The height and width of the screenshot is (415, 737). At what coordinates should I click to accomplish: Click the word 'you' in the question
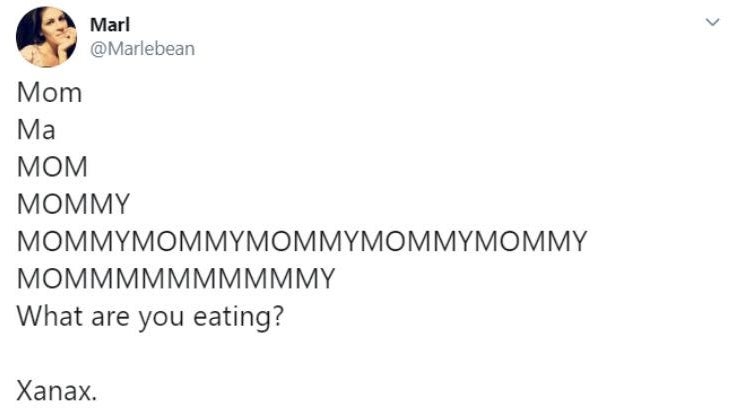point(161,318)
